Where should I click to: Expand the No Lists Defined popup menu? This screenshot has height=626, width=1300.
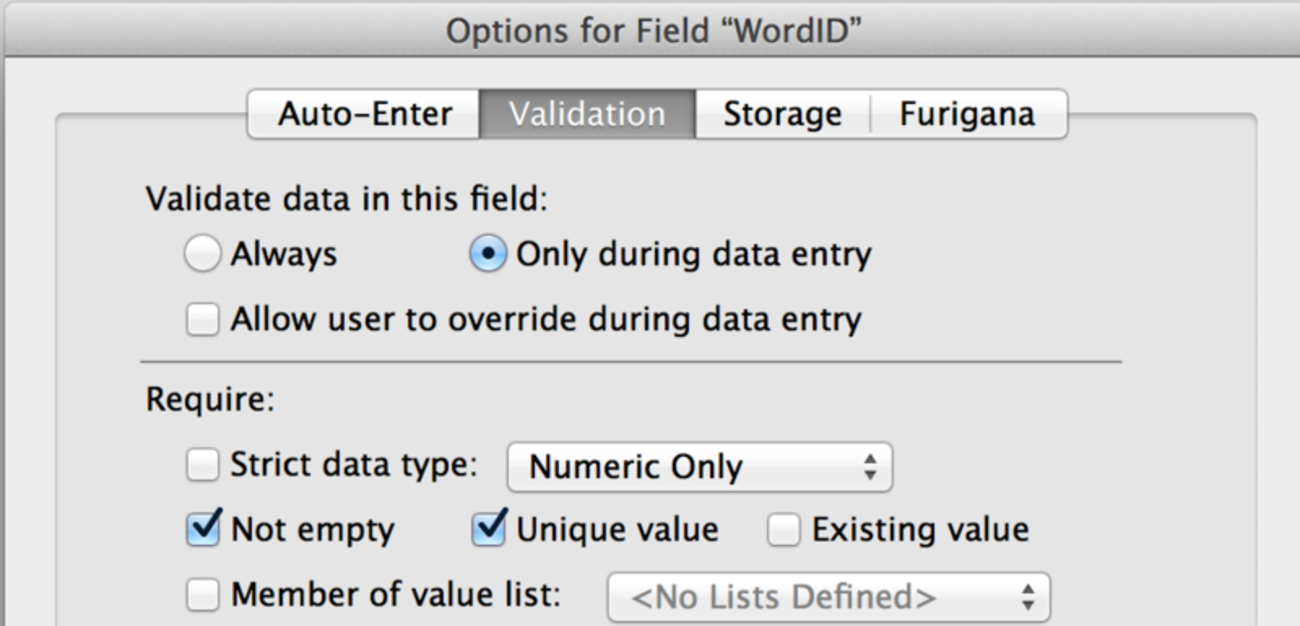(828, 597)
